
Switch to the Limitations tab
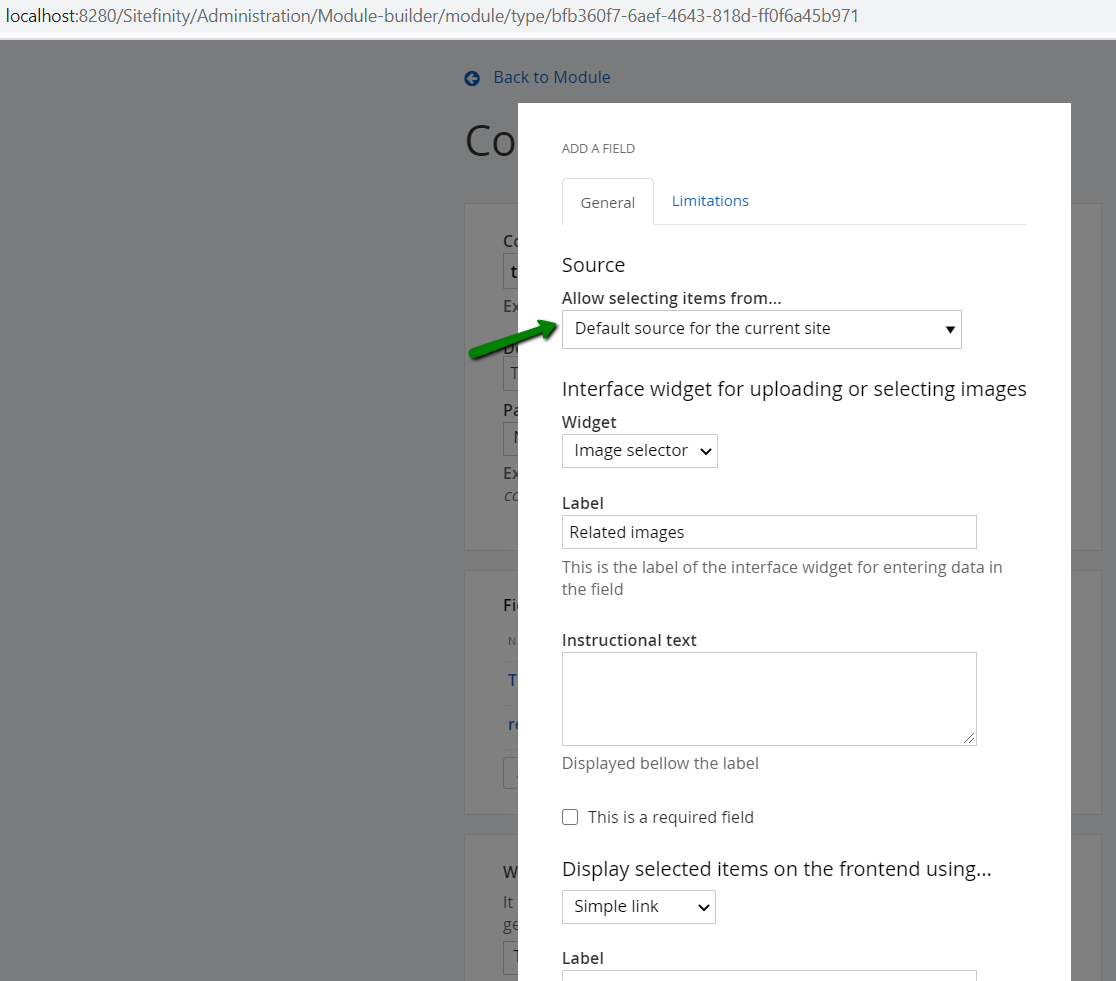tap(710, 201)
